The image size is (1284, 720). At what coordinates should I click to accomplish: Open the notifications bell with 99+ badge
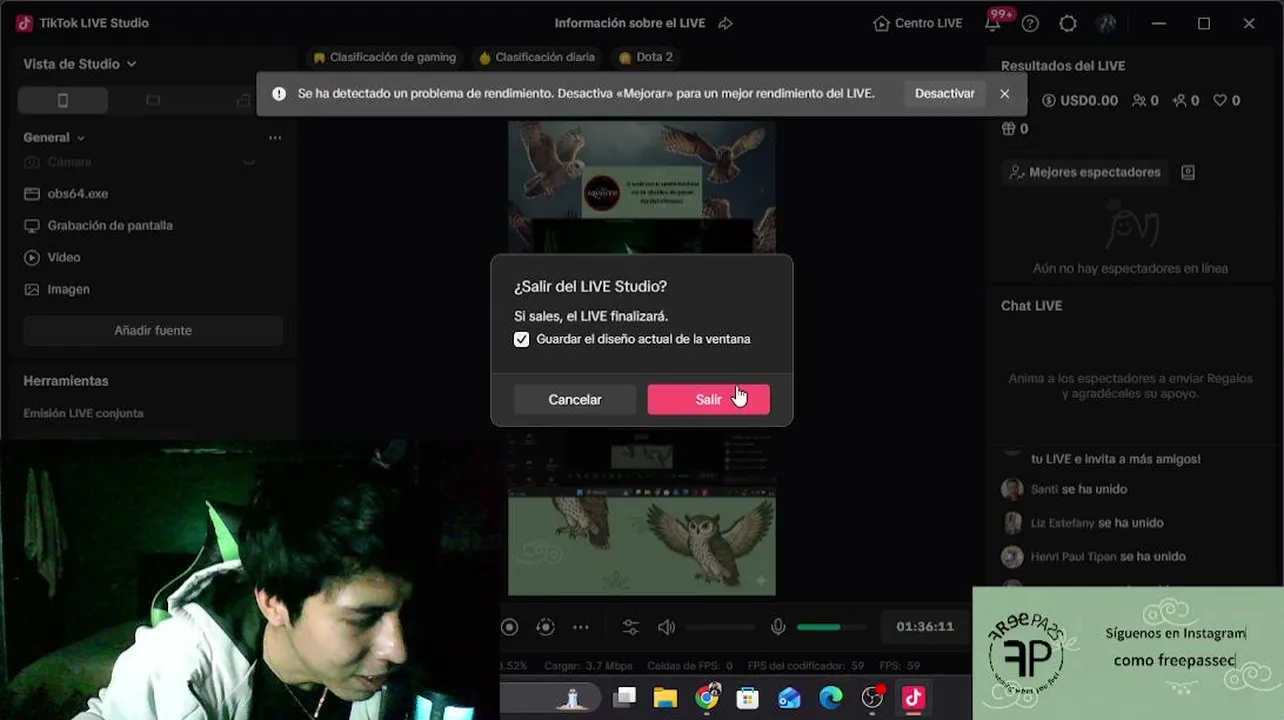(993, 23)
